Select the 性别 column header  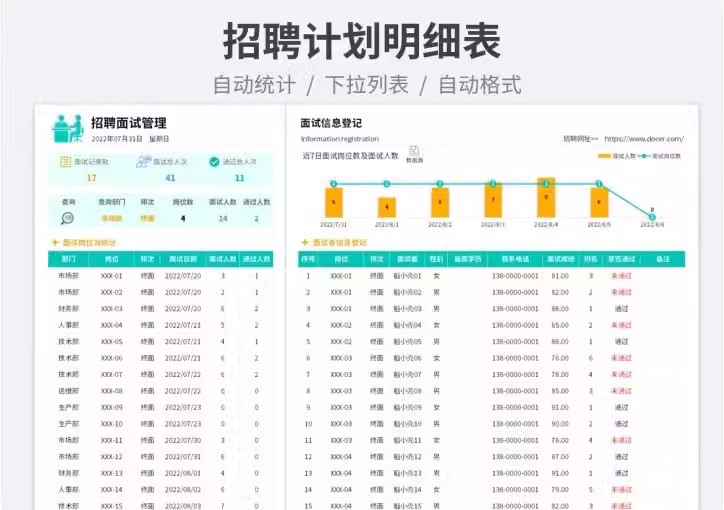click(x=436, y=259)
